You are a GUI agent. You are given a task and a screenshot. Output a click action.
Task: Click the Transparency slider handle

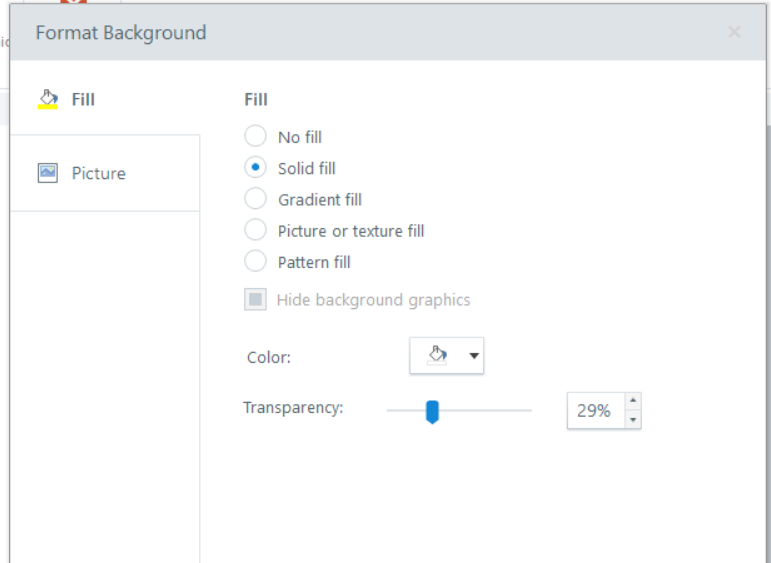click(x=432, y=411)
